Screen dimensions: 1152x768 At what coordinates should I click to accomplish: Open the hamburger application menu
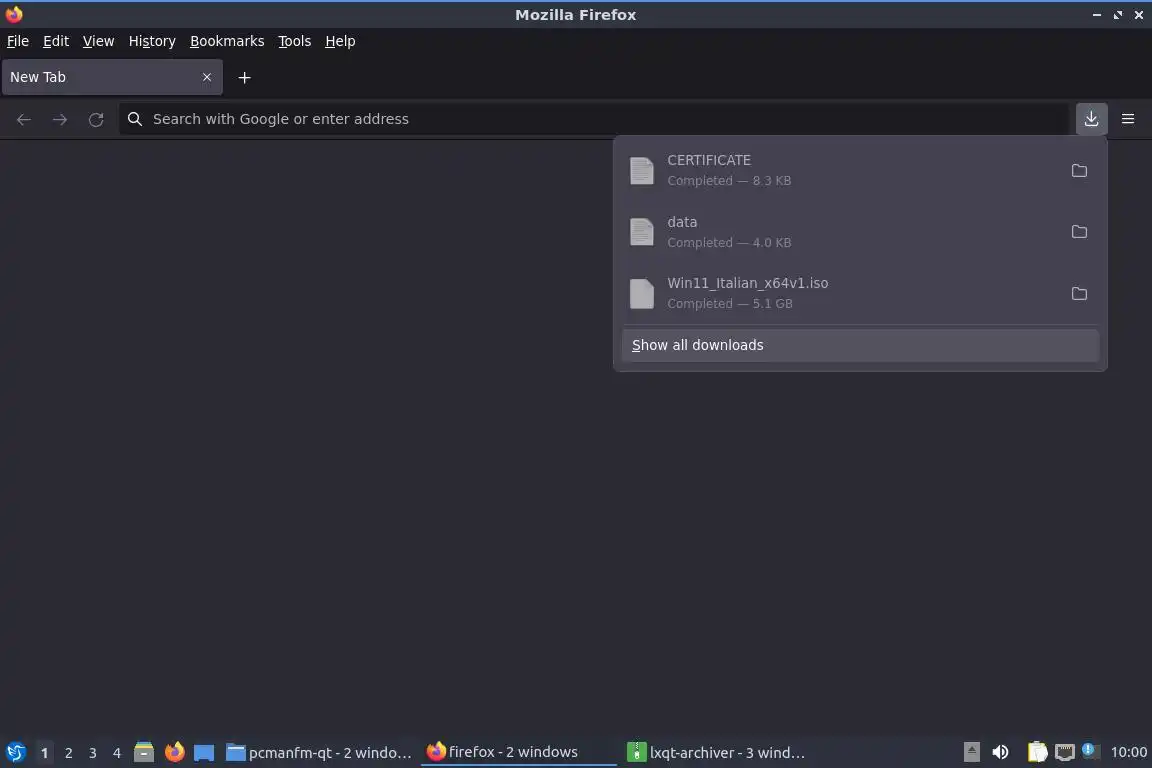[x=1128, y=119]
